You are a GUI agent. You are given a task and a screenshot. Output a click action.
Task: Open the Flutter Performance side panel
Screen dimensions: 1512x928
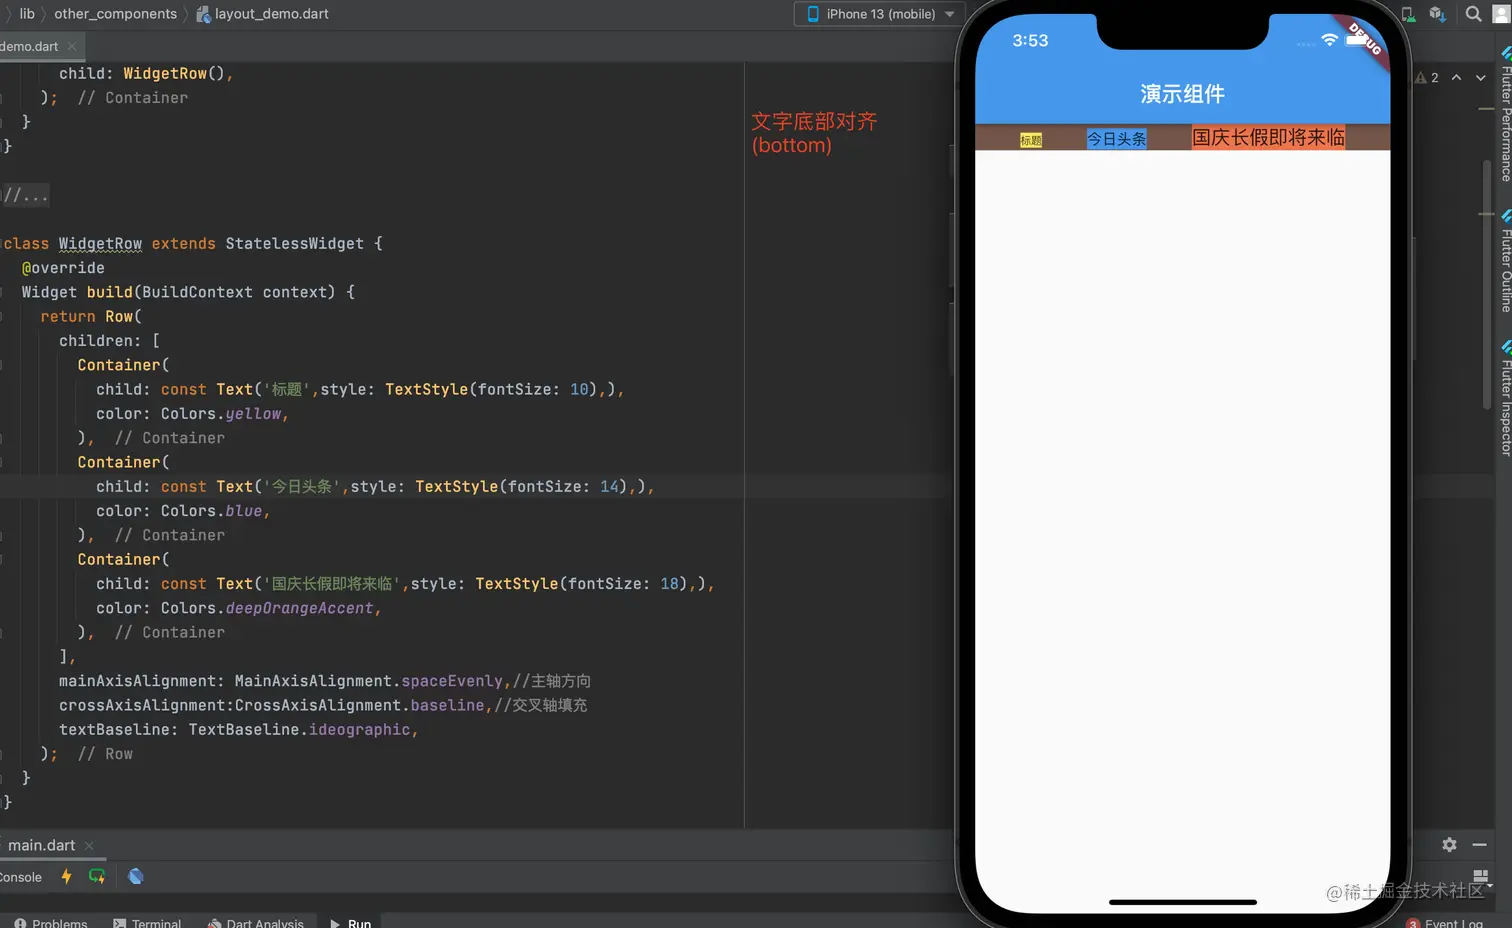coord(1505,114)
